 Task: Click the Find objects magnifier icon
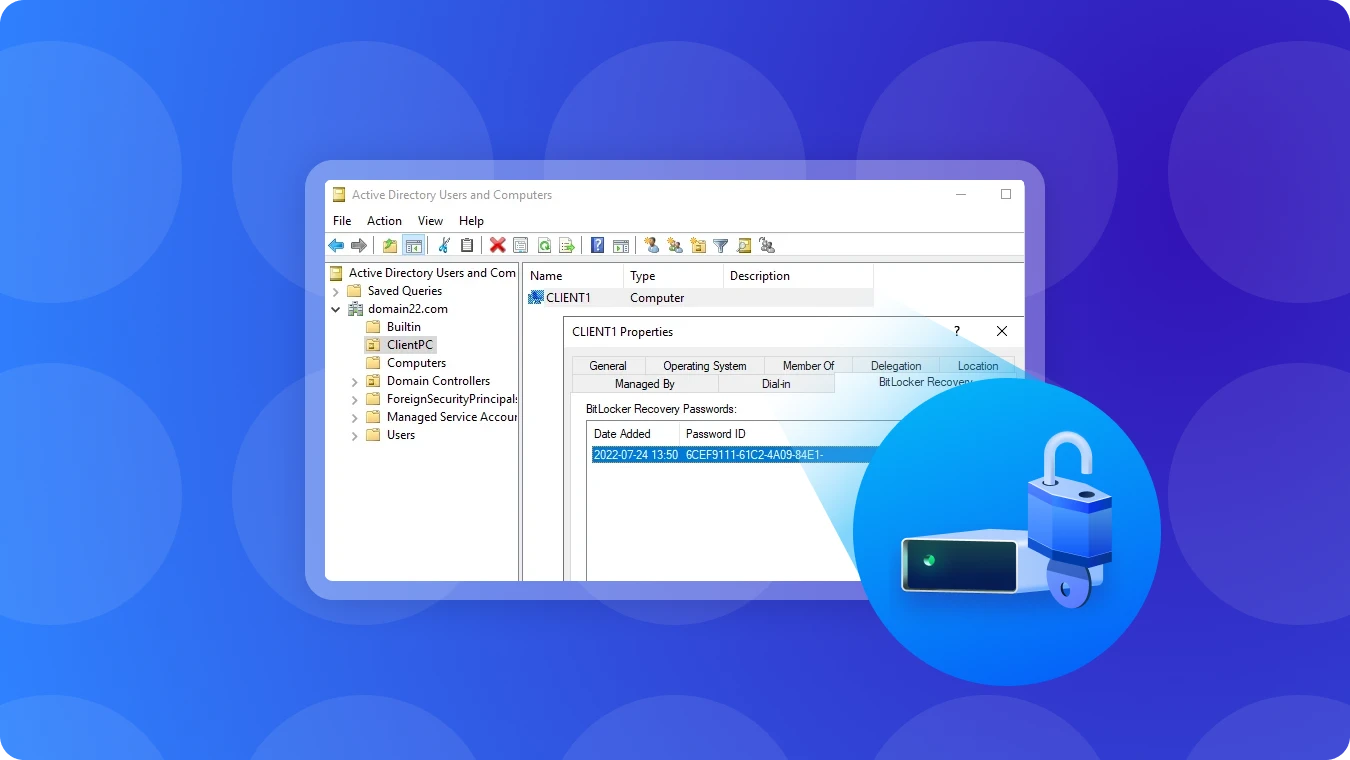click(744, 245)
